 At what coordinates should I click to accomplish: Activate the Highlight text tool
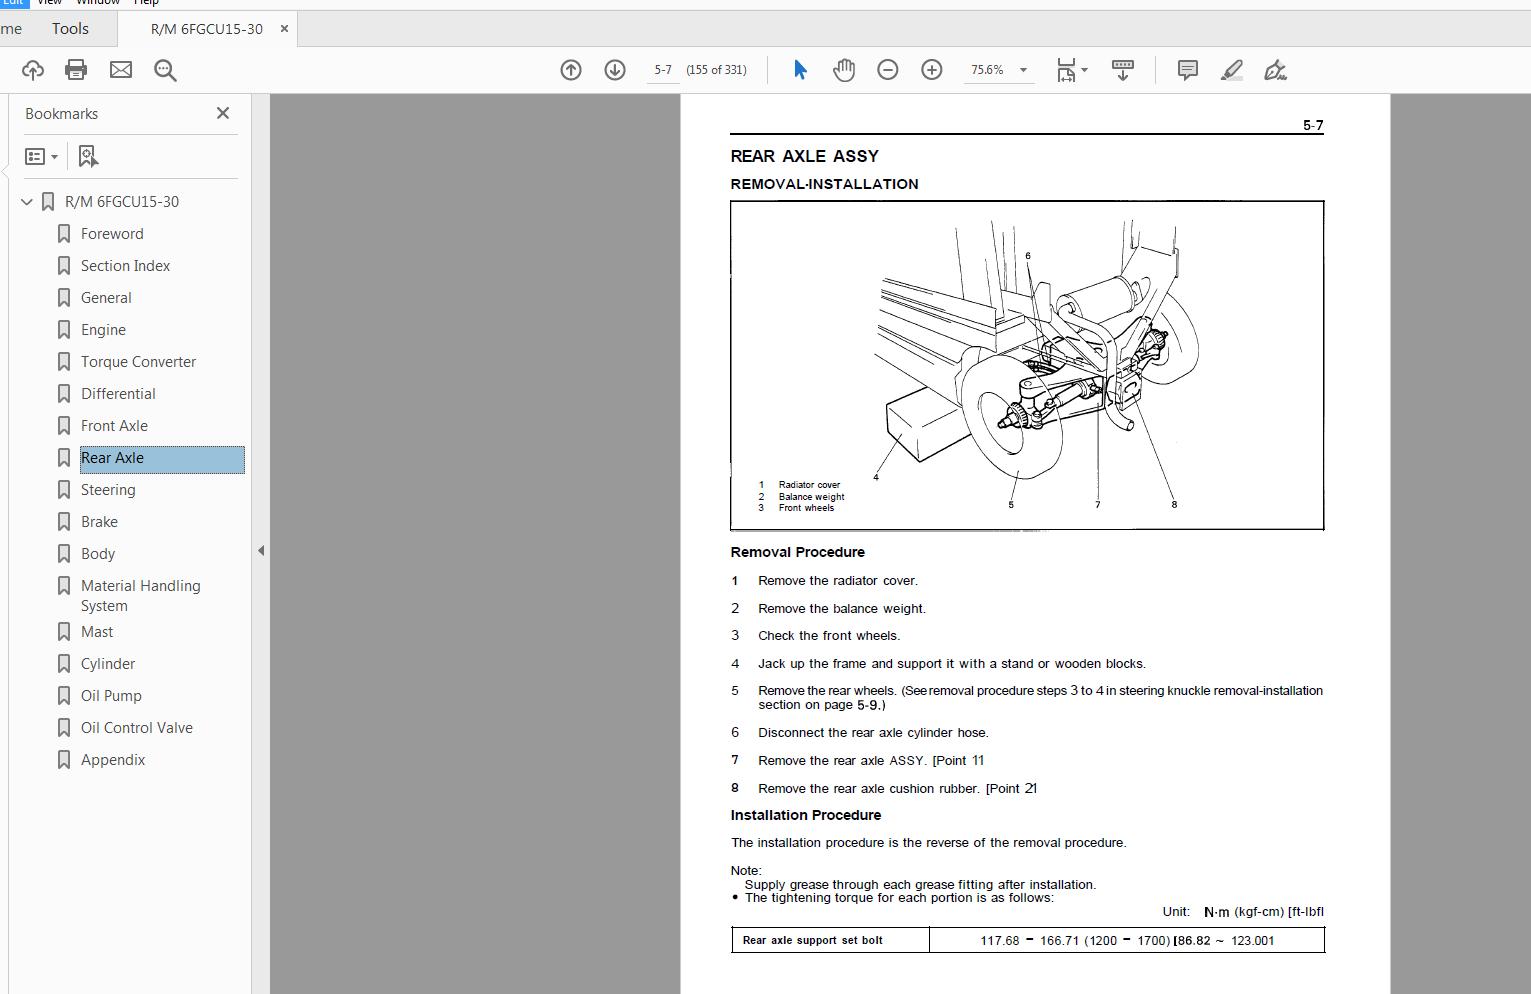tap(1231, 70)
